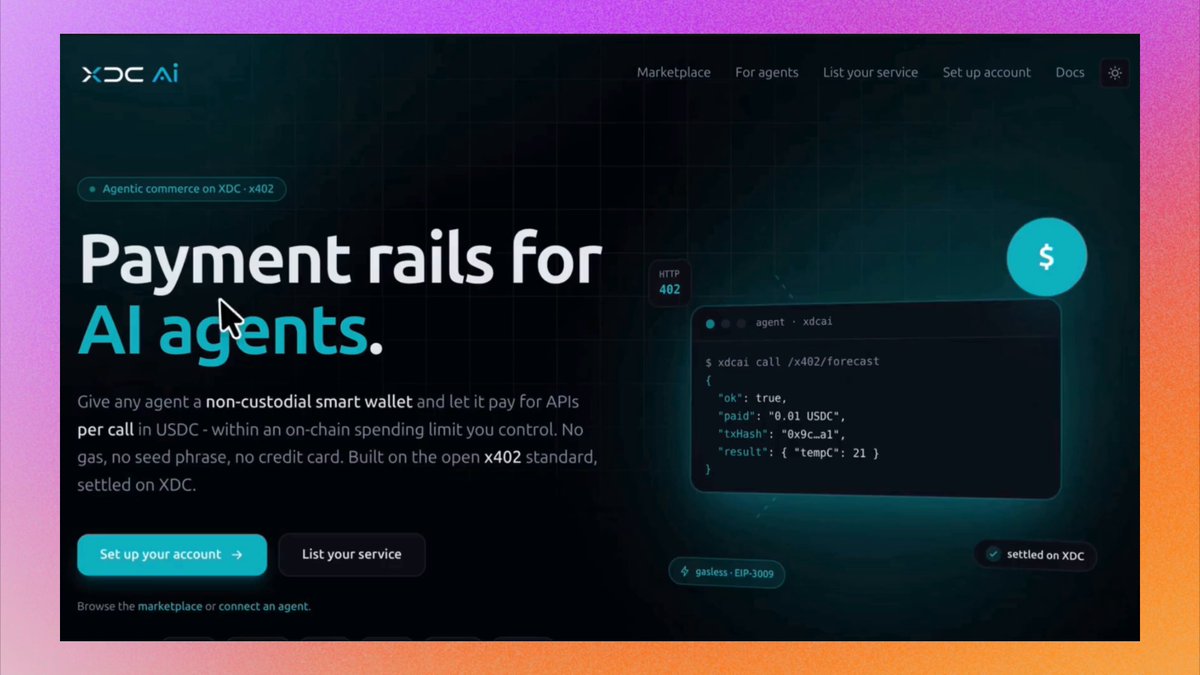Open the For agents nav item
This screenshot has height=675, width=1200.
[767, 73]
